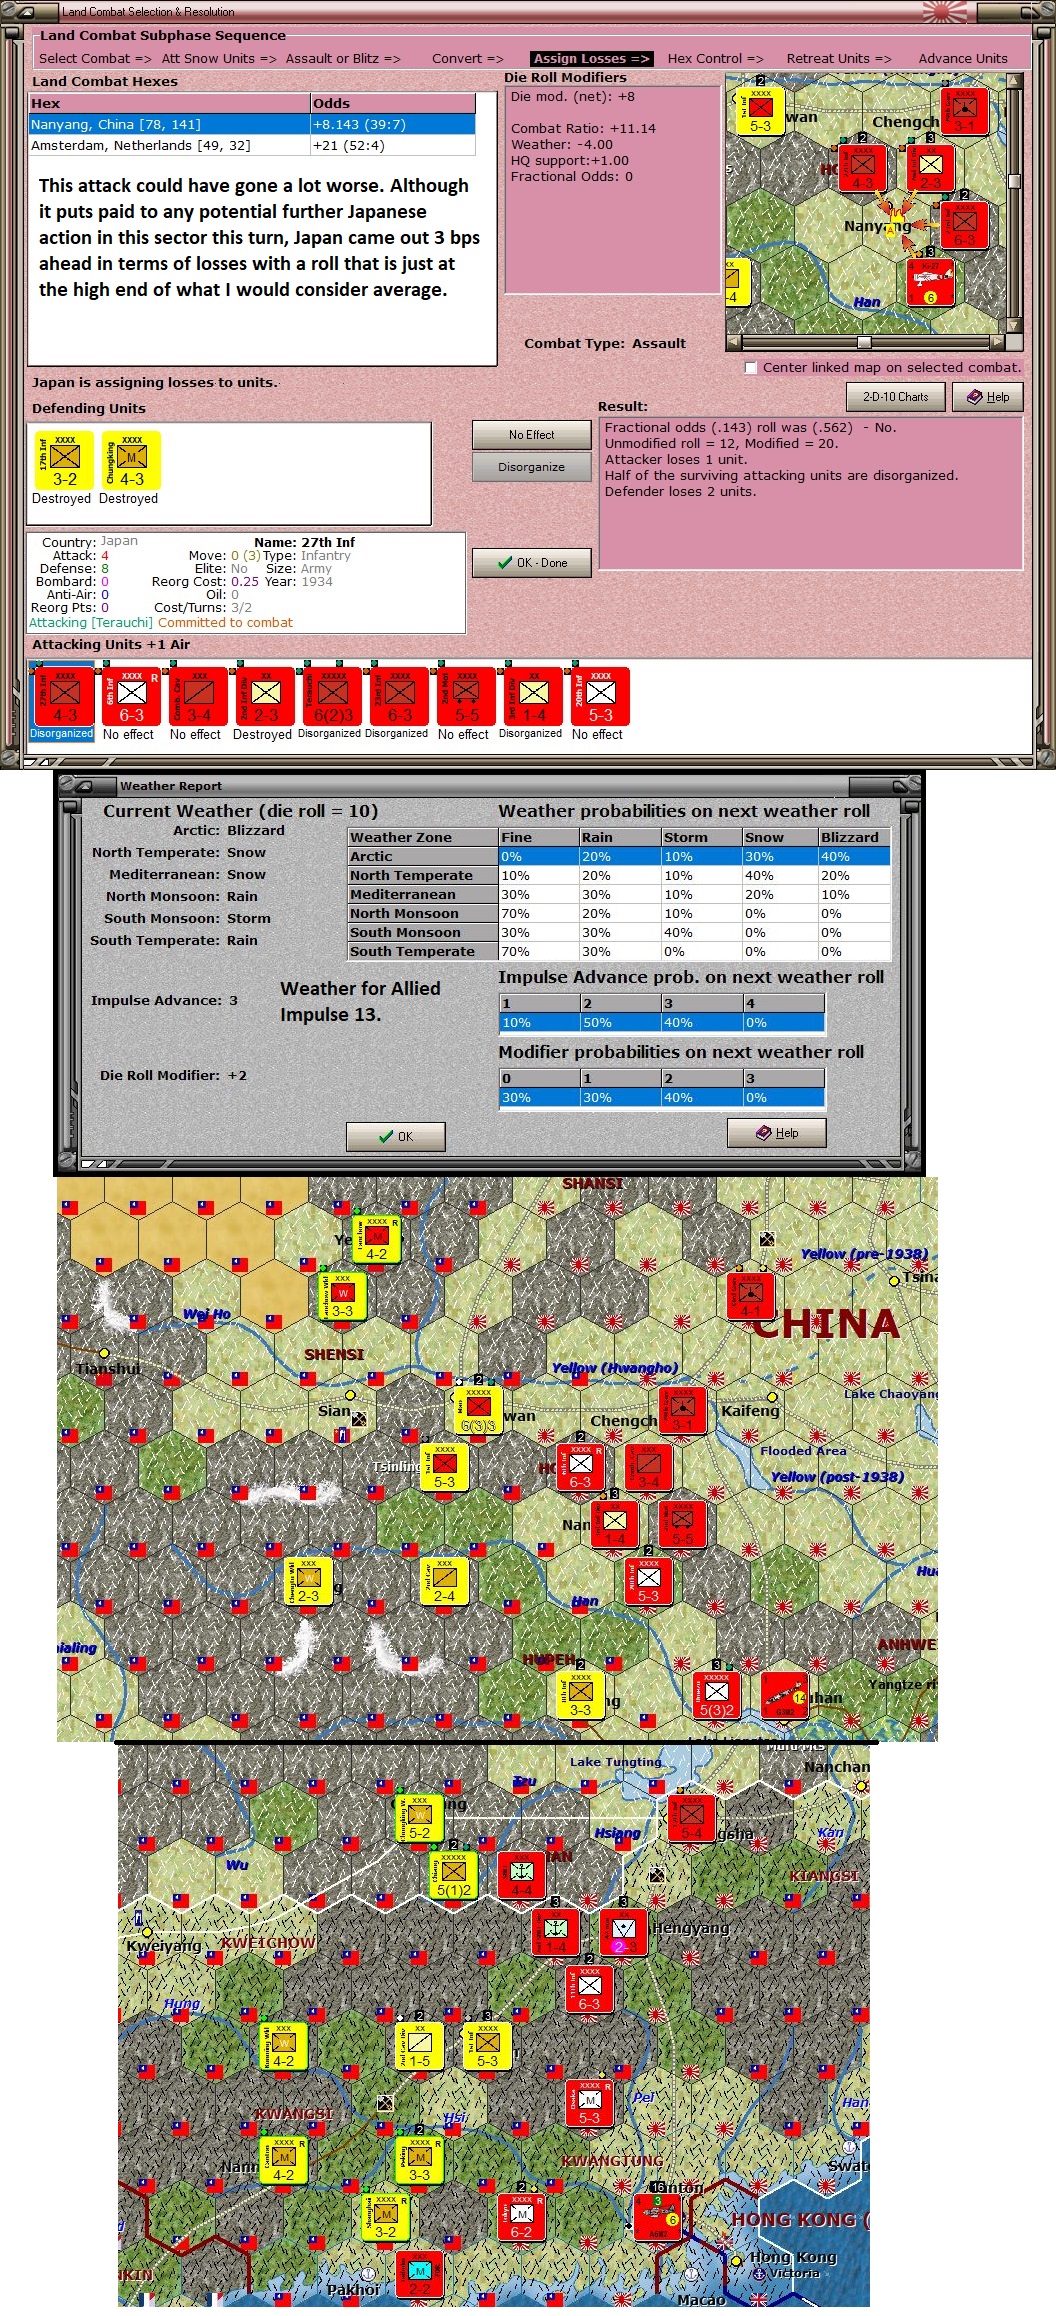Select the 2nd Mot 5-5 attacking unit
The image size is (1056, 2316).
coord(465,696)
